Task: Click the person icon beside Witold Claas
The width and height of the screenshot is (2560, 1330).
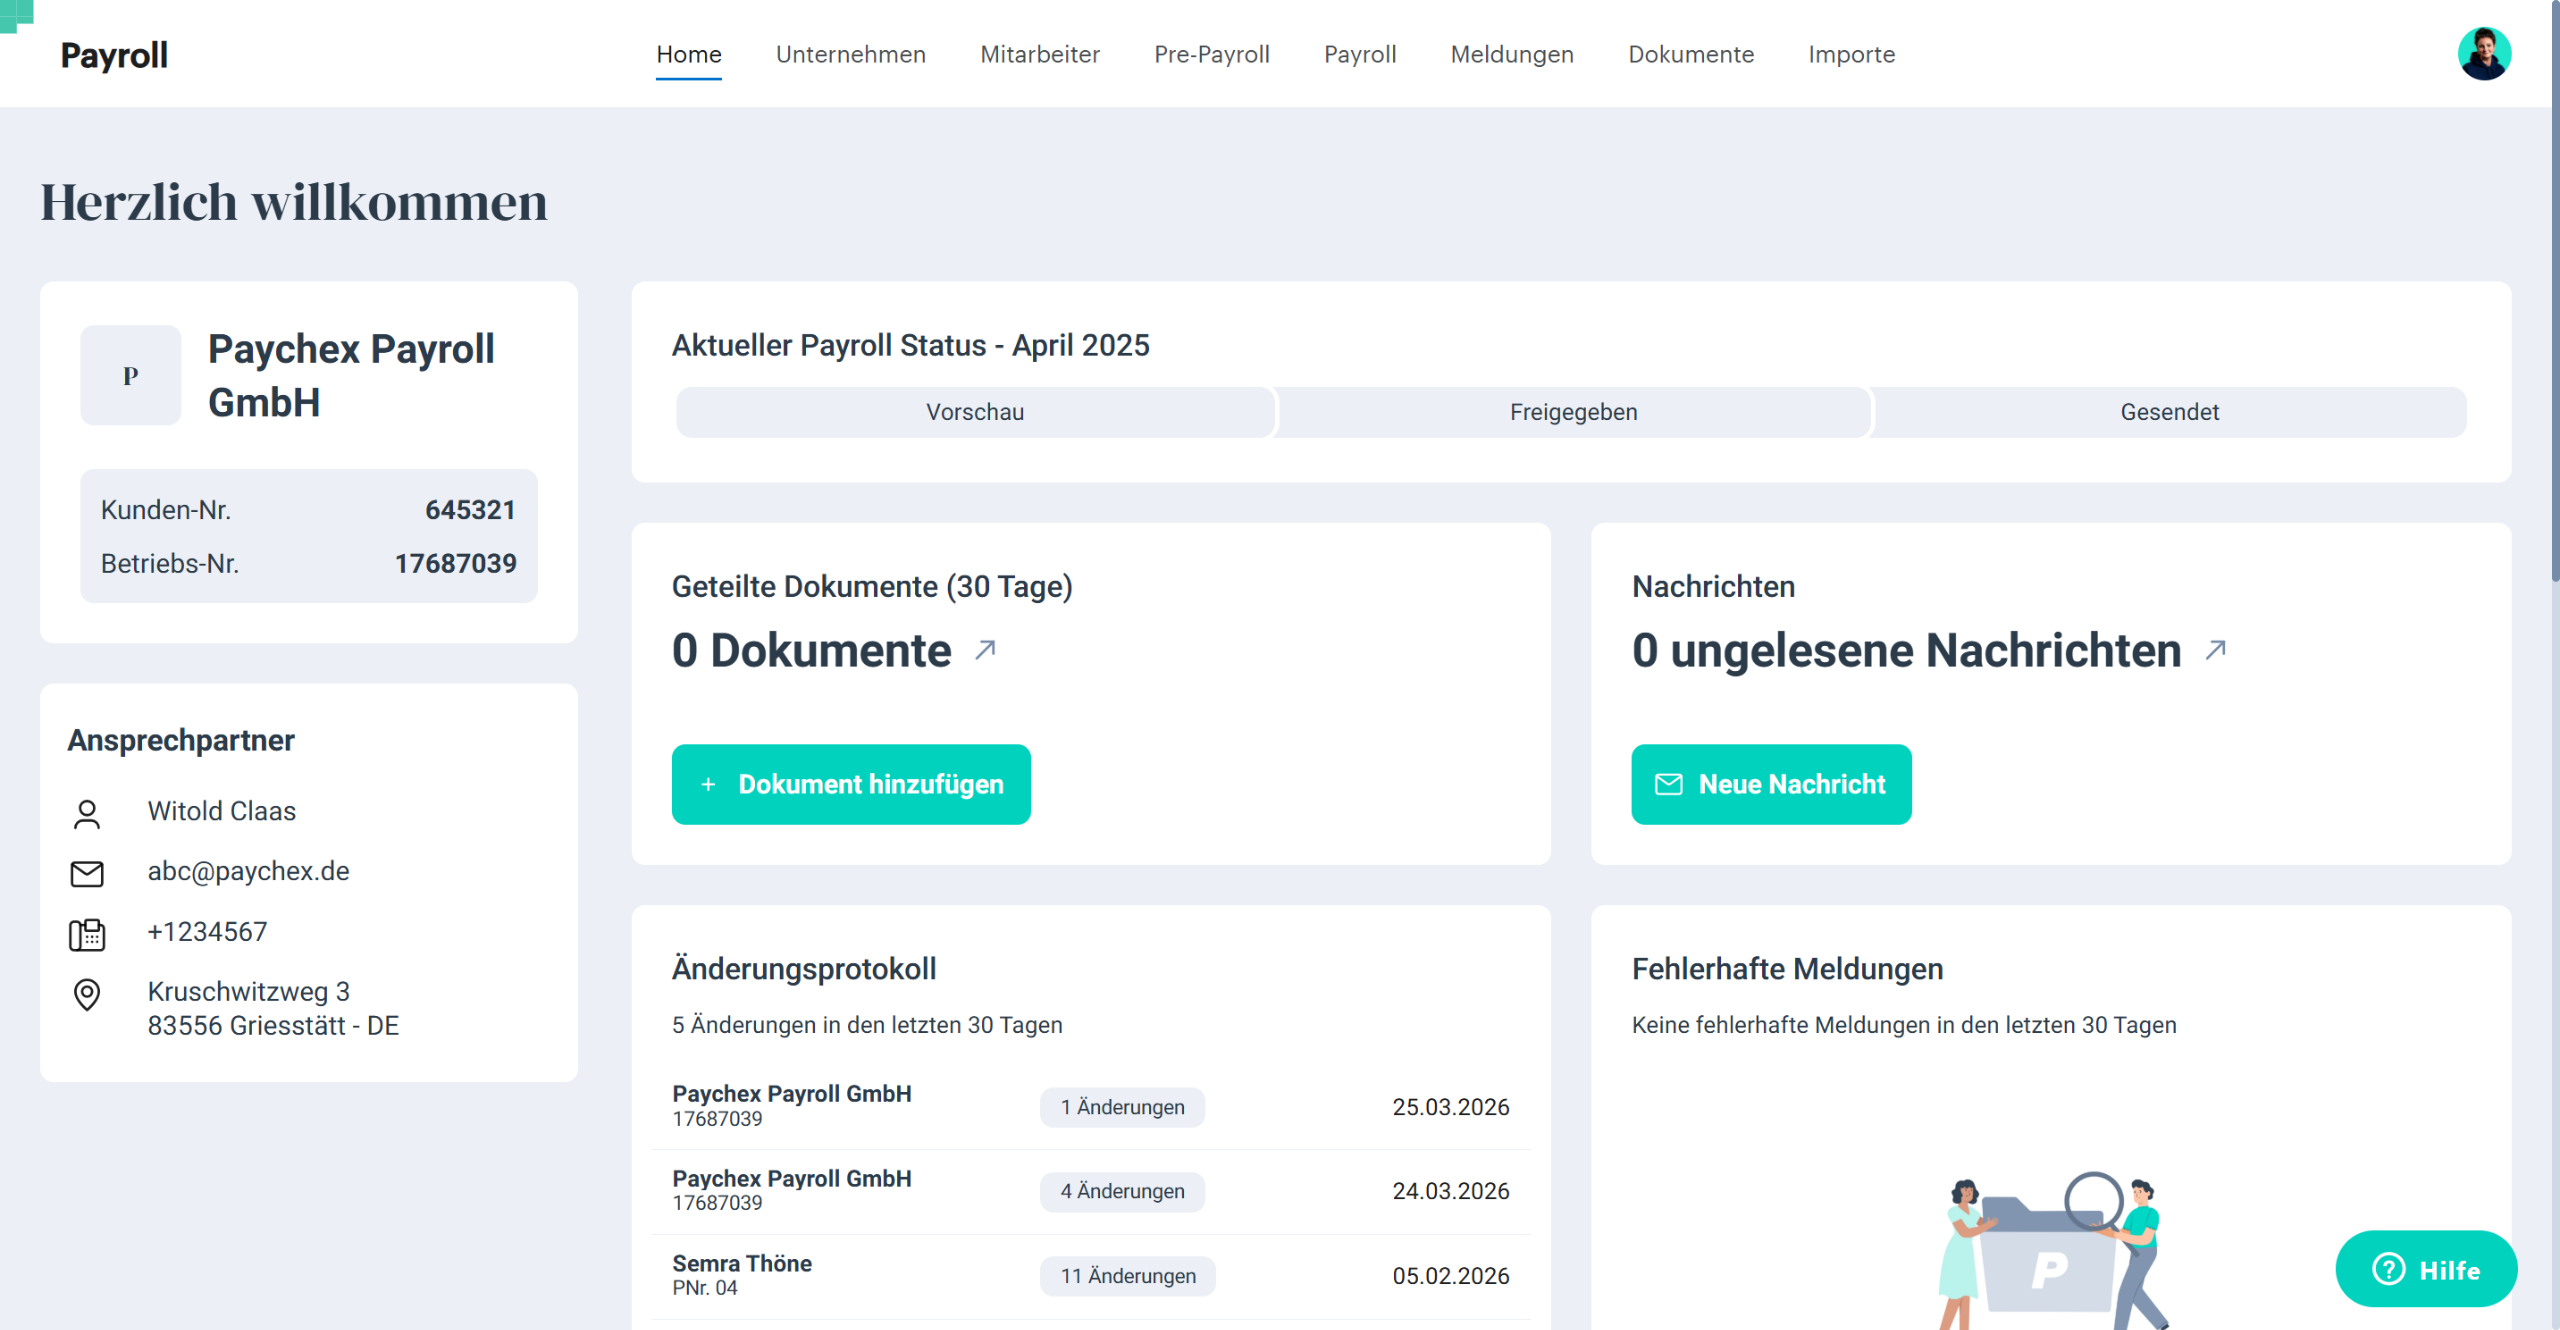Action: [x=87, y=814]
